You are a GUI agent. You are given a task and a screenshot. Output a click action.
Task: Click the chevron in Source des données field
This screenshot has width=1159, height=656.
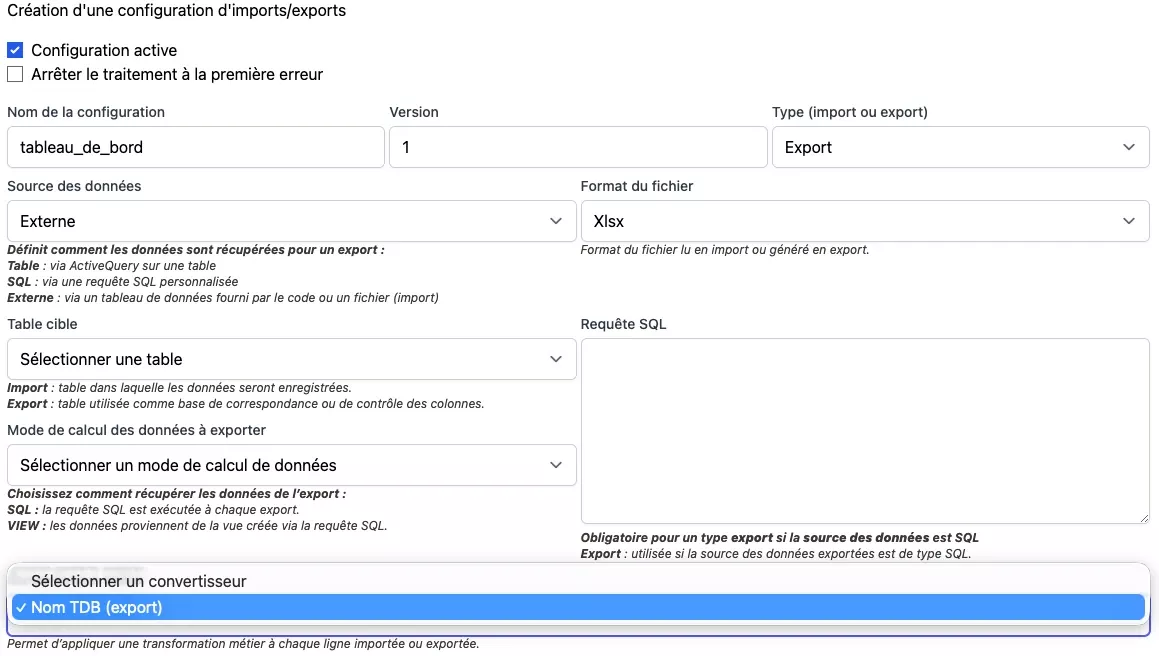point(556,221)
